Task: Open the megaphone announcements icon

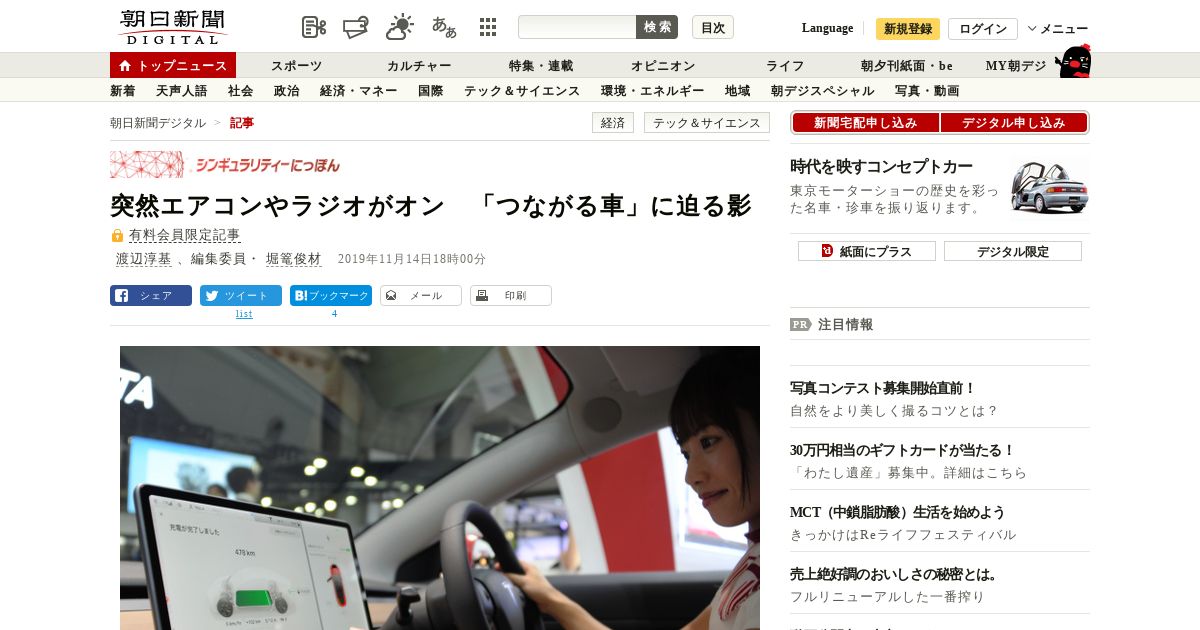Action: pyautogui.click(x=356, y=27)
